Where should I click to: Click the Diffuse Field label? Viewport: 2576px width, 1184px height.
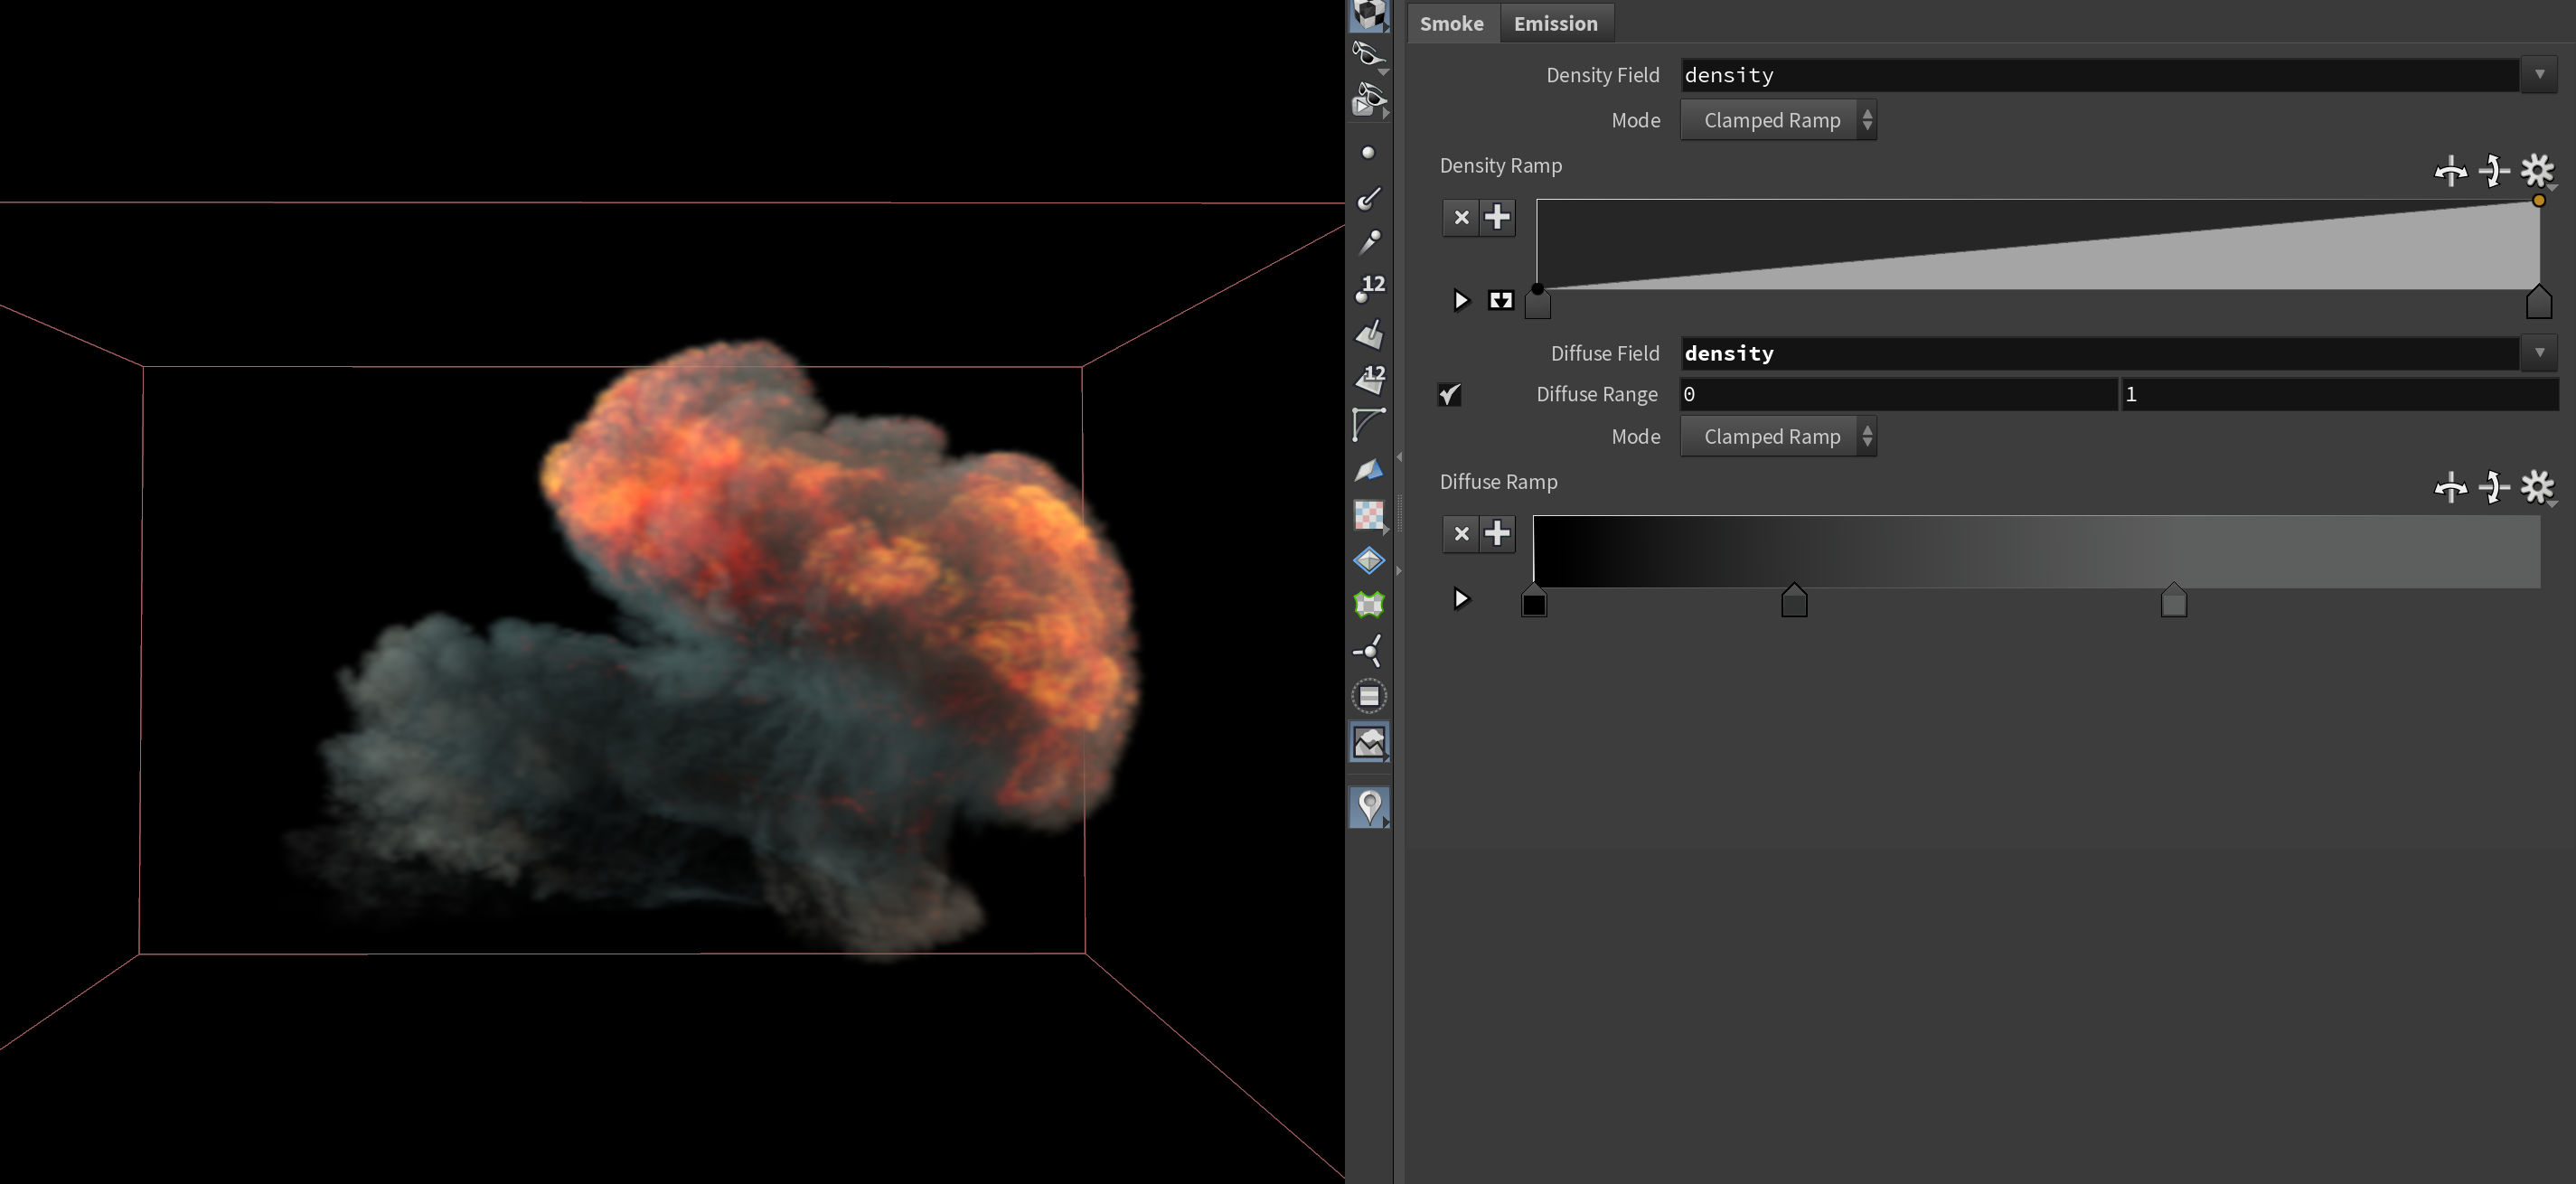click(1605, 353)
